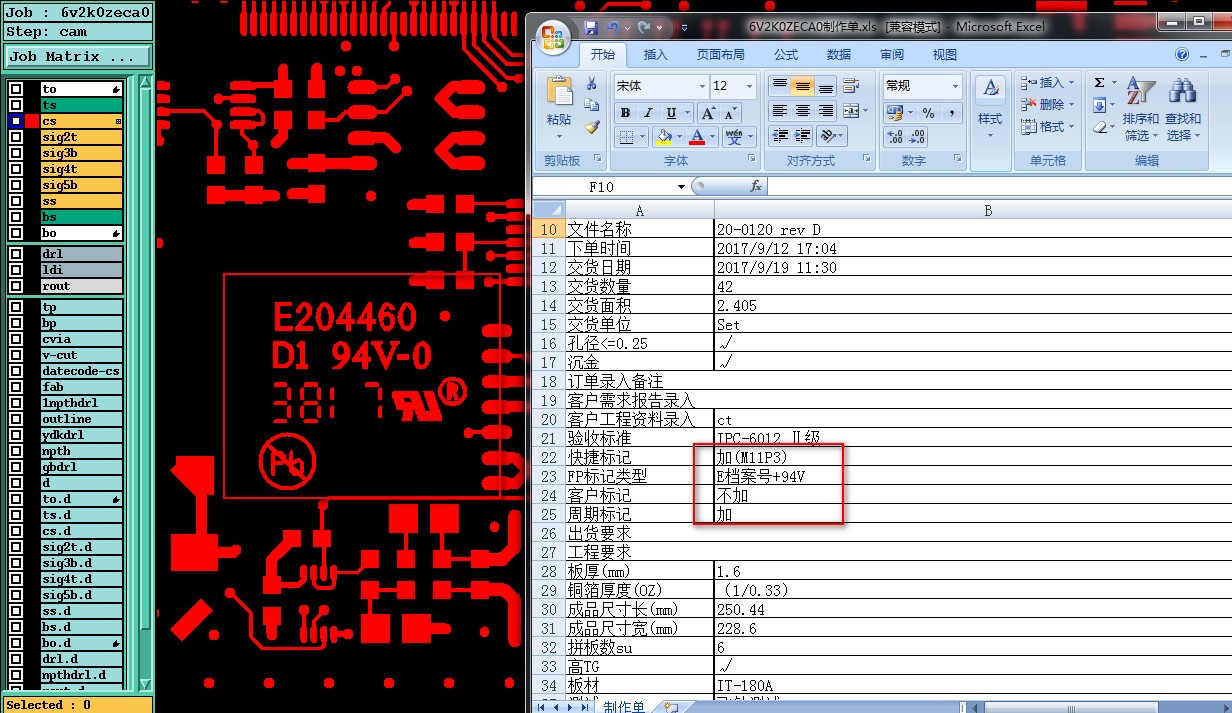Center cell text horizontally
The height and width of the screenshot is (713, 1232).
(x=803, y=111)
